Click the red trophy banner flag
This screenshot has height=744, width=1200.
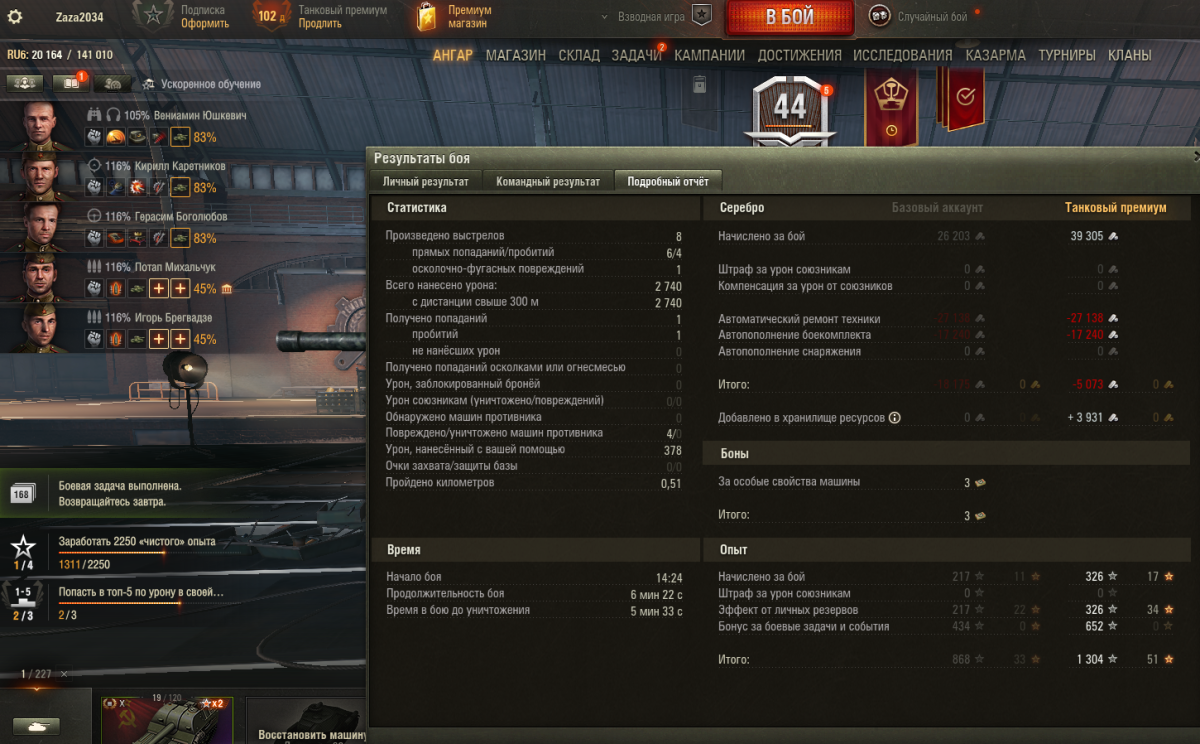click(x=890, y=108)
